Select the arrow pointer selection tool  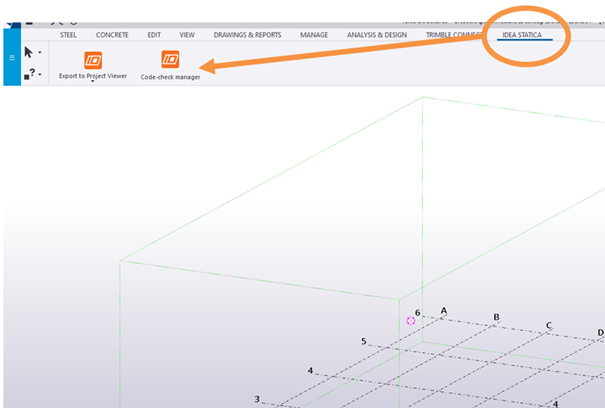pos(29,51)
